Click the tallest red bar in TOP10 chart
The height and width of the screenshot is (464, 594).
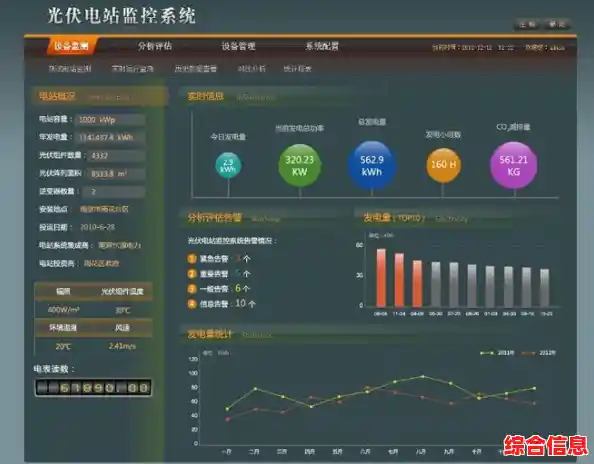tap(381, 278)
